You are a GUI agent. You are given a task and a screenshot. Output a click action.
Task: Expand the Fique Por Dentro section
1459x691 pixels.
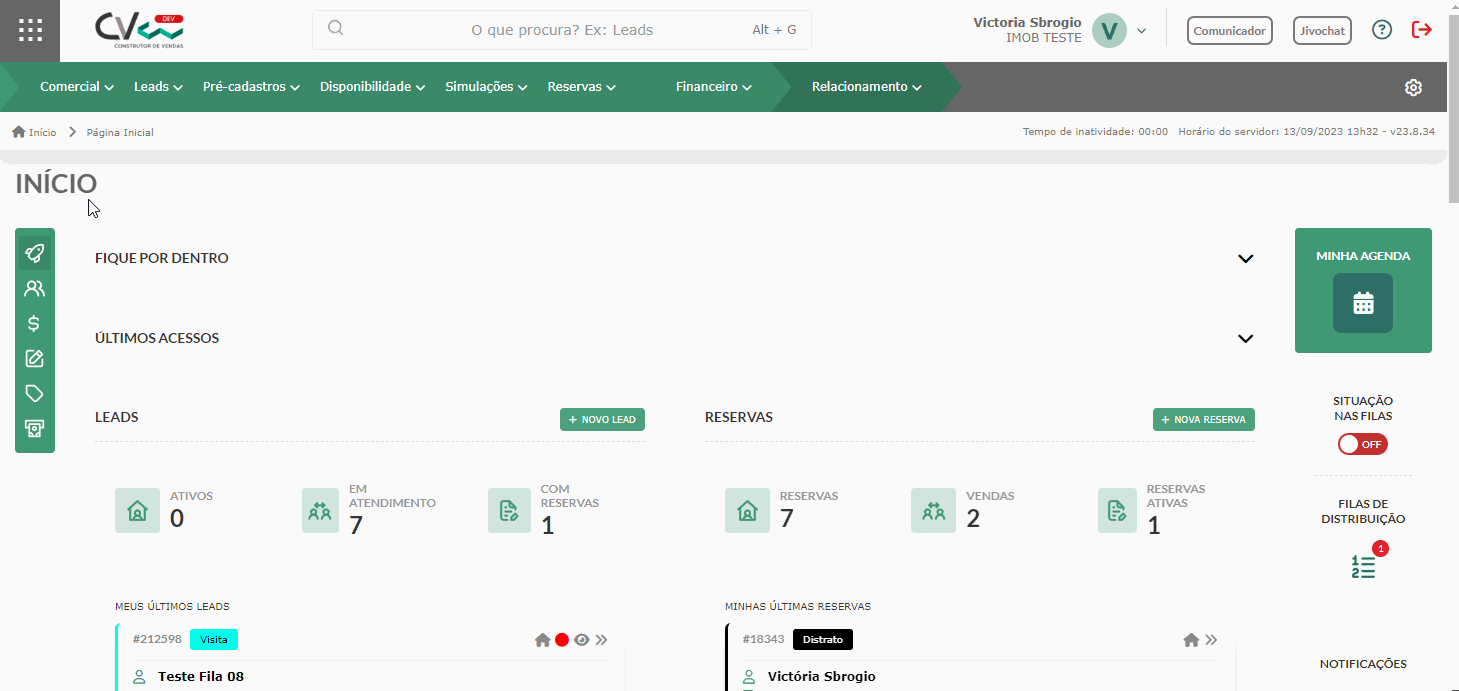tap(1245, 259)
